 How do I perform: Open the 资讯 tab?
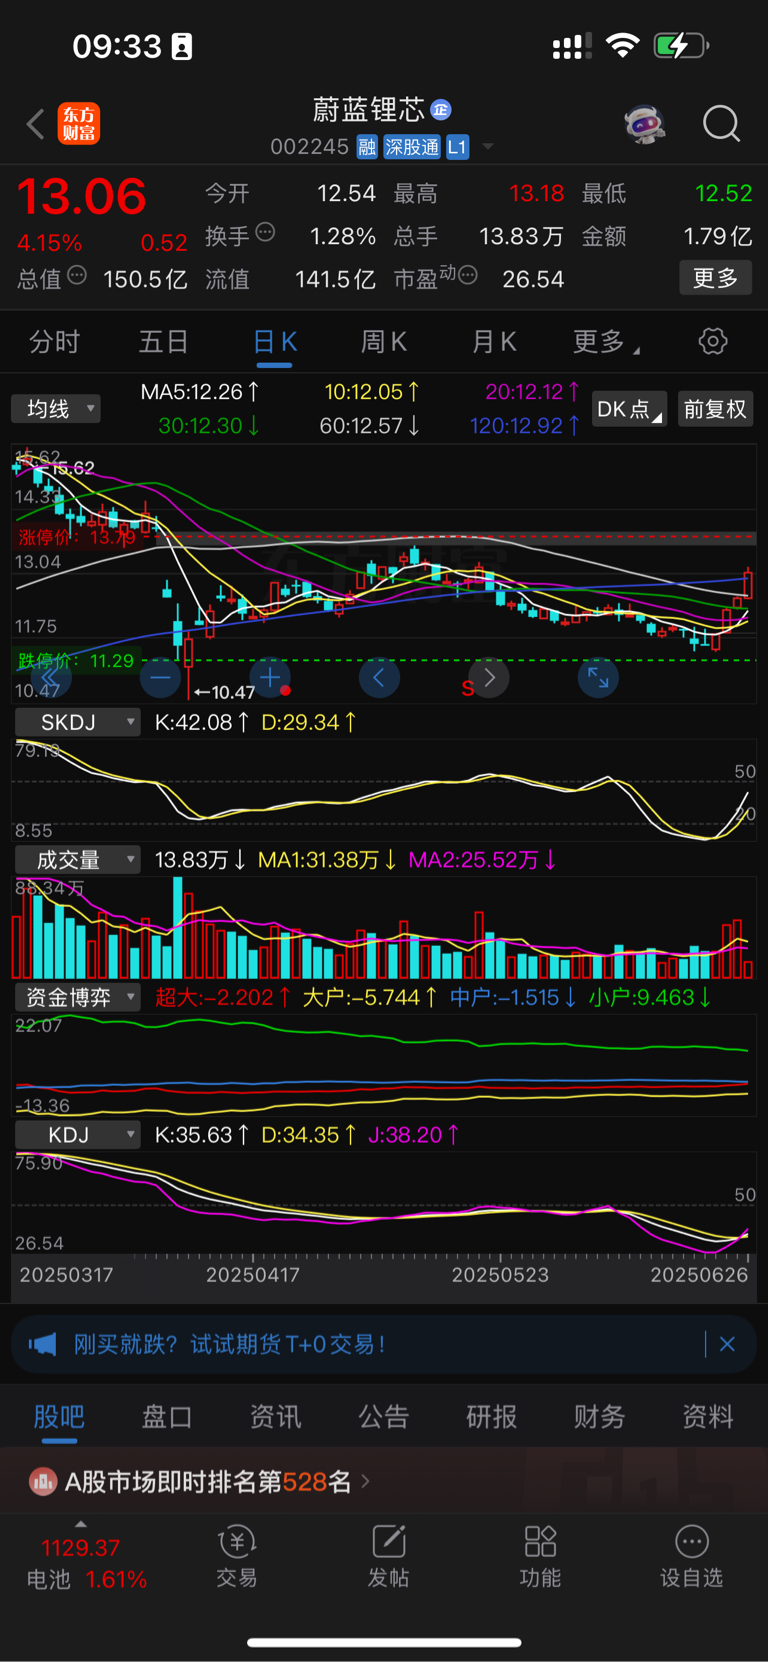[x=275, y=1417]
